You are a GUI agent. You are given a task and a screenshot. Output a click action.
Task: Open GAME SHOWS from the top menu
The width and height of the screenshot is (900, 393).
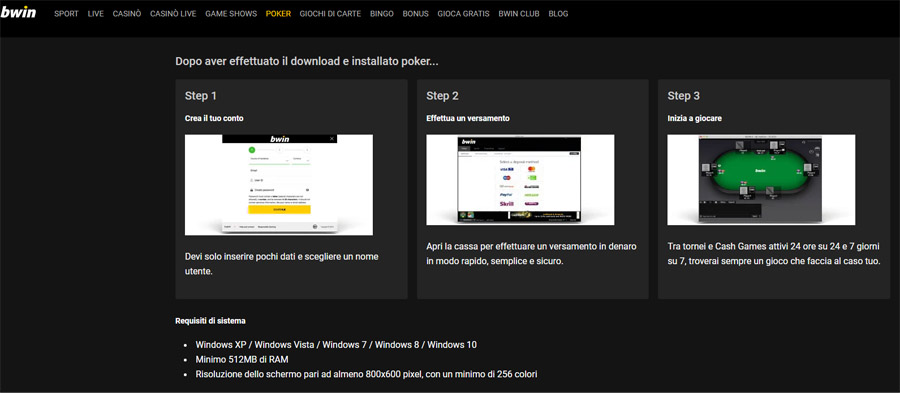231,14
